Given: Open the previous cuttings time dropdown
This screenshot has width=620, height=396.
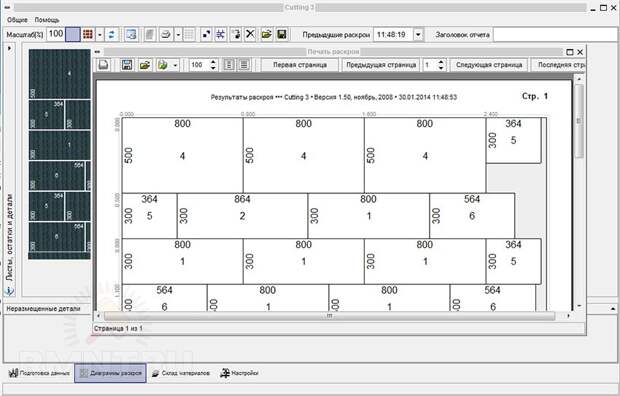Looking at the screenshot, I should 418,35.
